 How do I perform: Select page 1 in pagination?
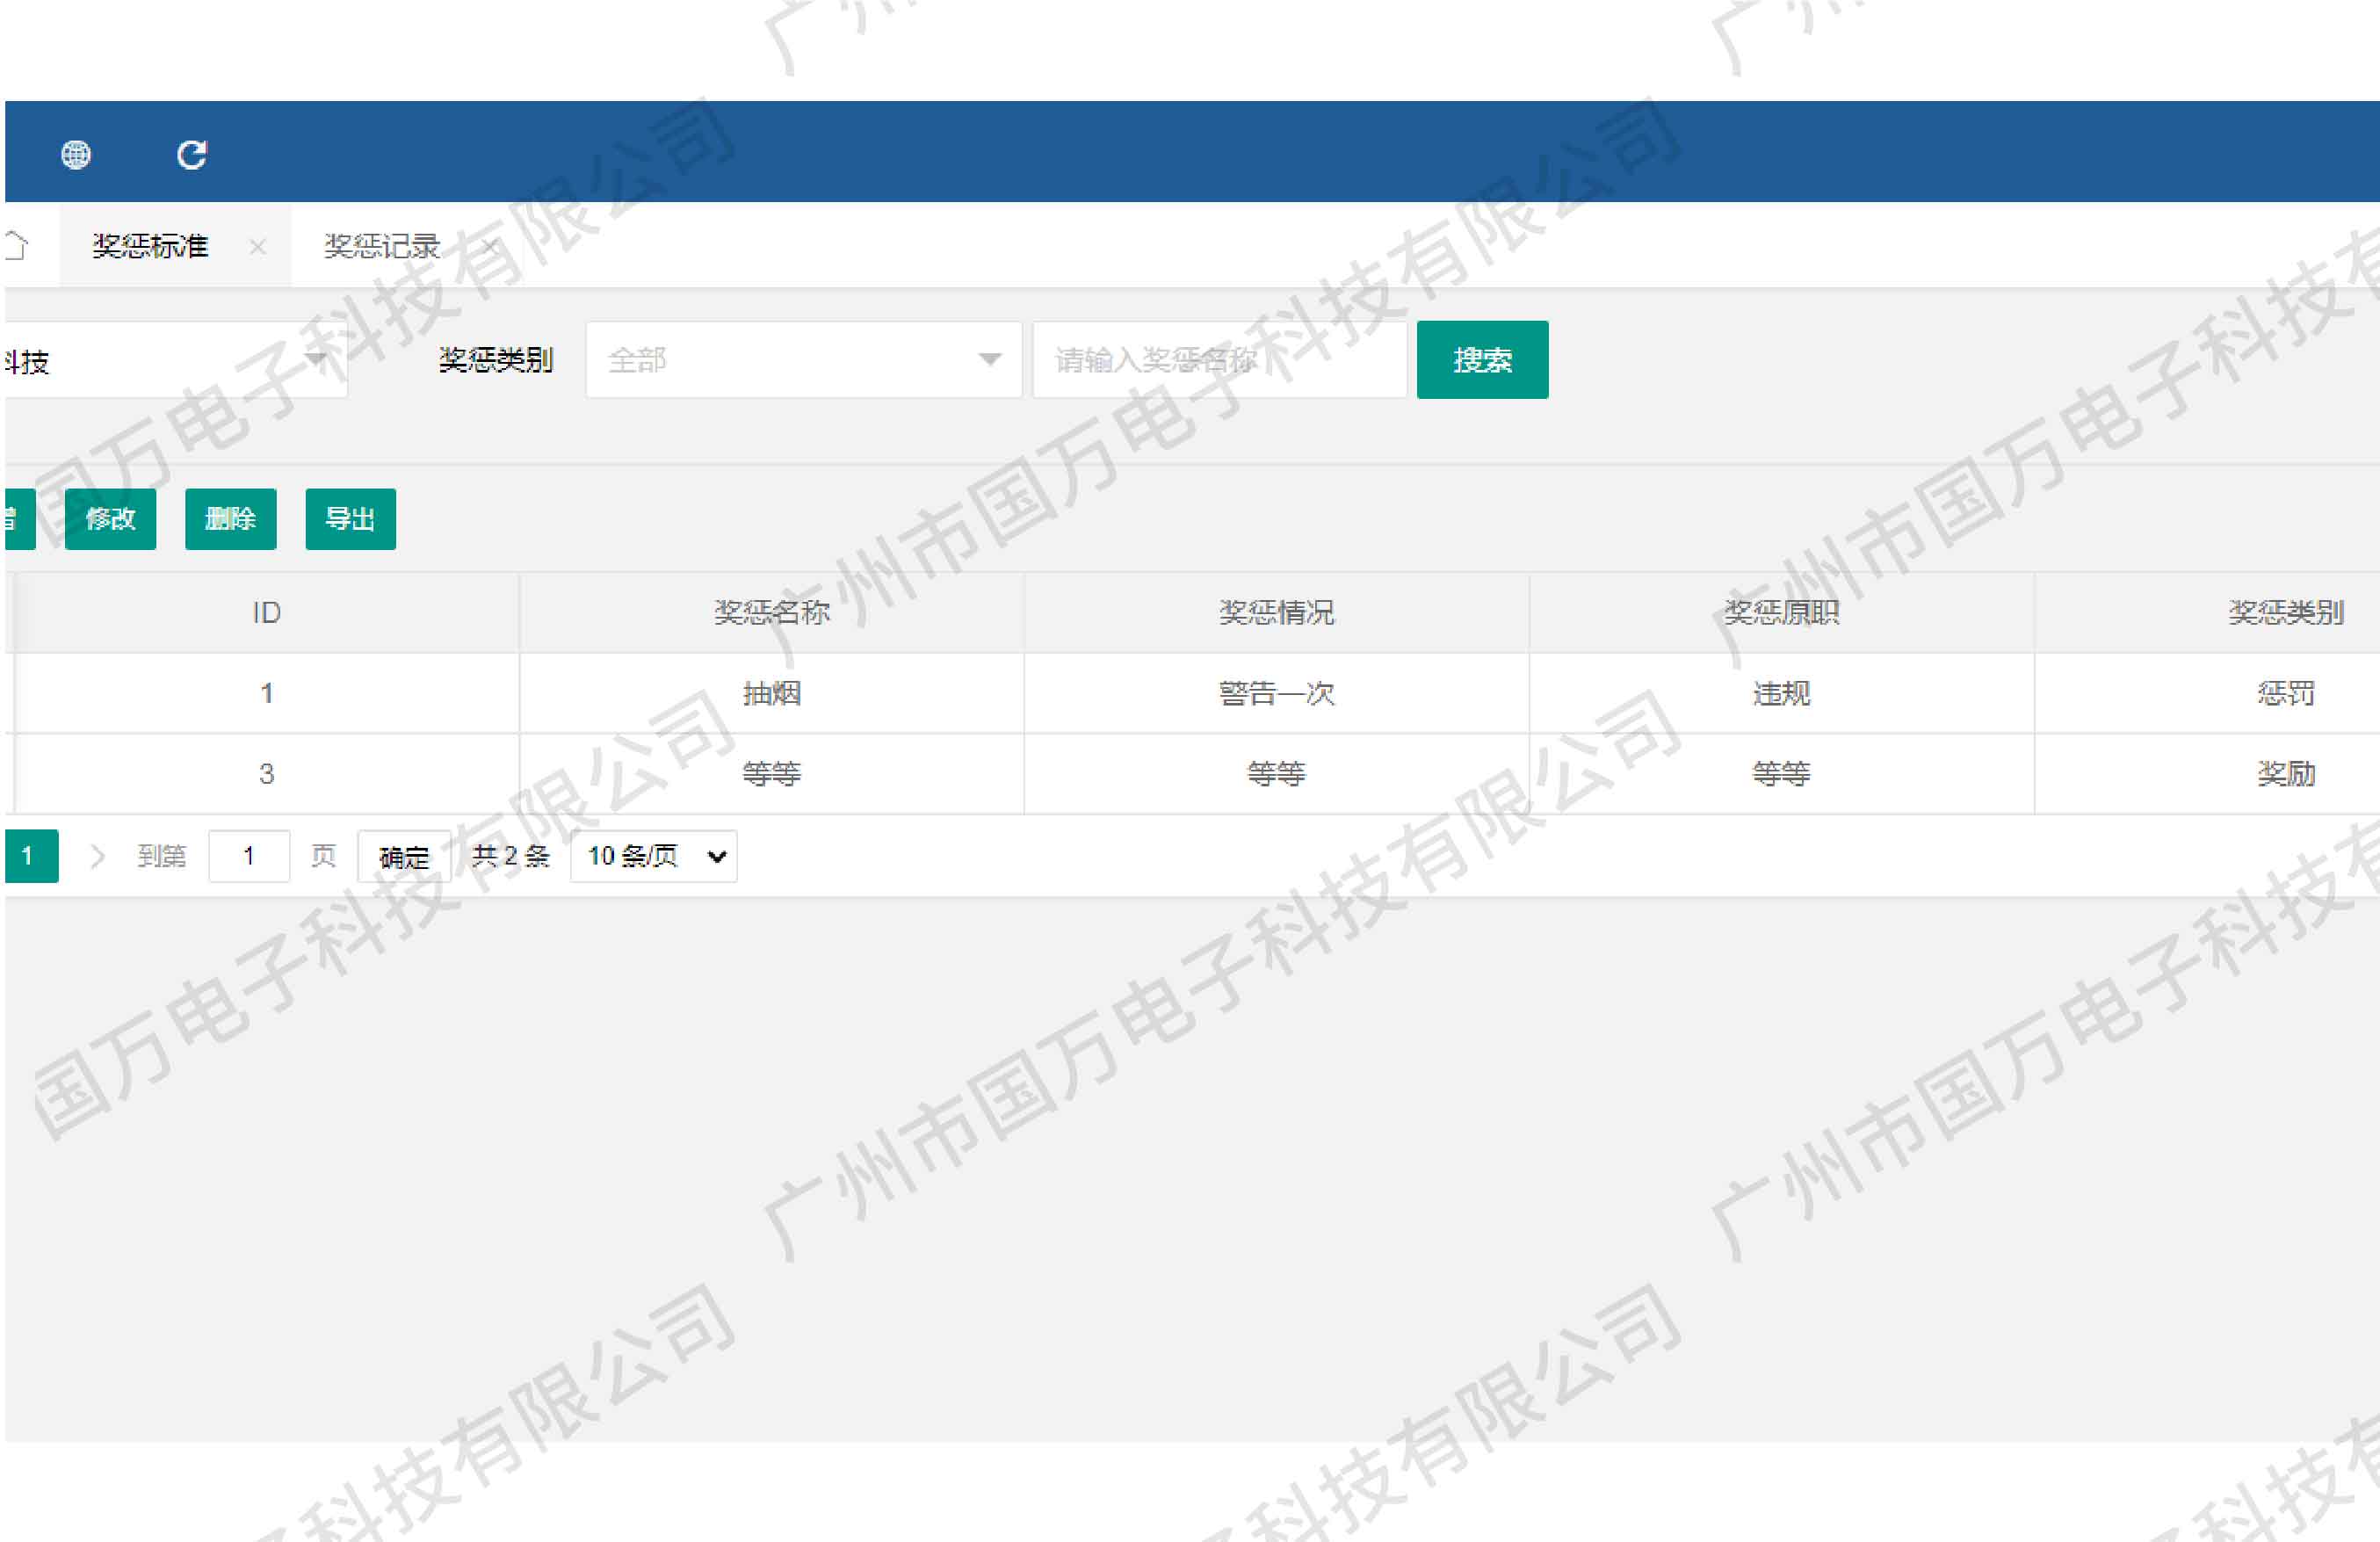pos(28,856)
